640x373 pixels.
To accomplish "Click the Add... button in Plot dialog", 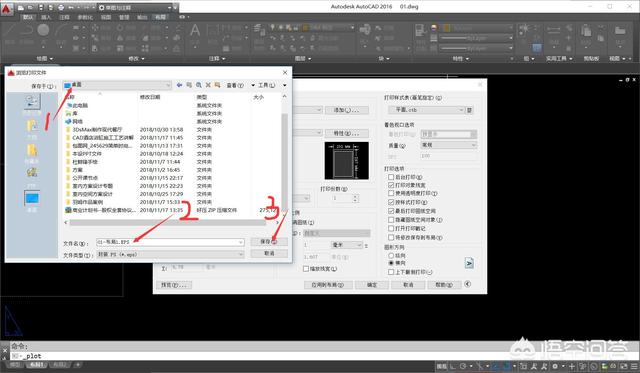I will point(347,110).
